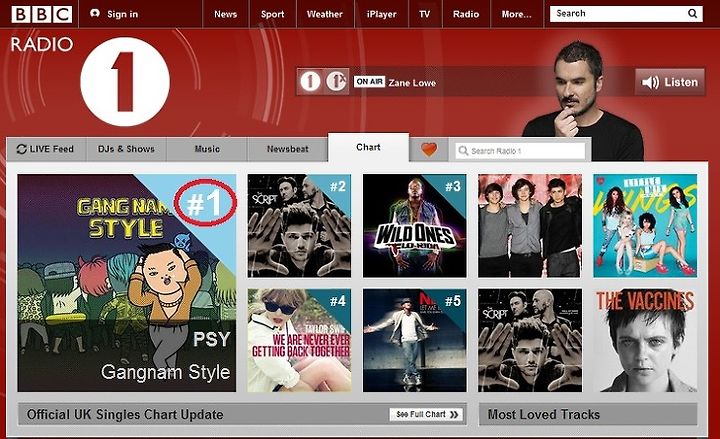Click the speaker icon on Listen button

650,82
